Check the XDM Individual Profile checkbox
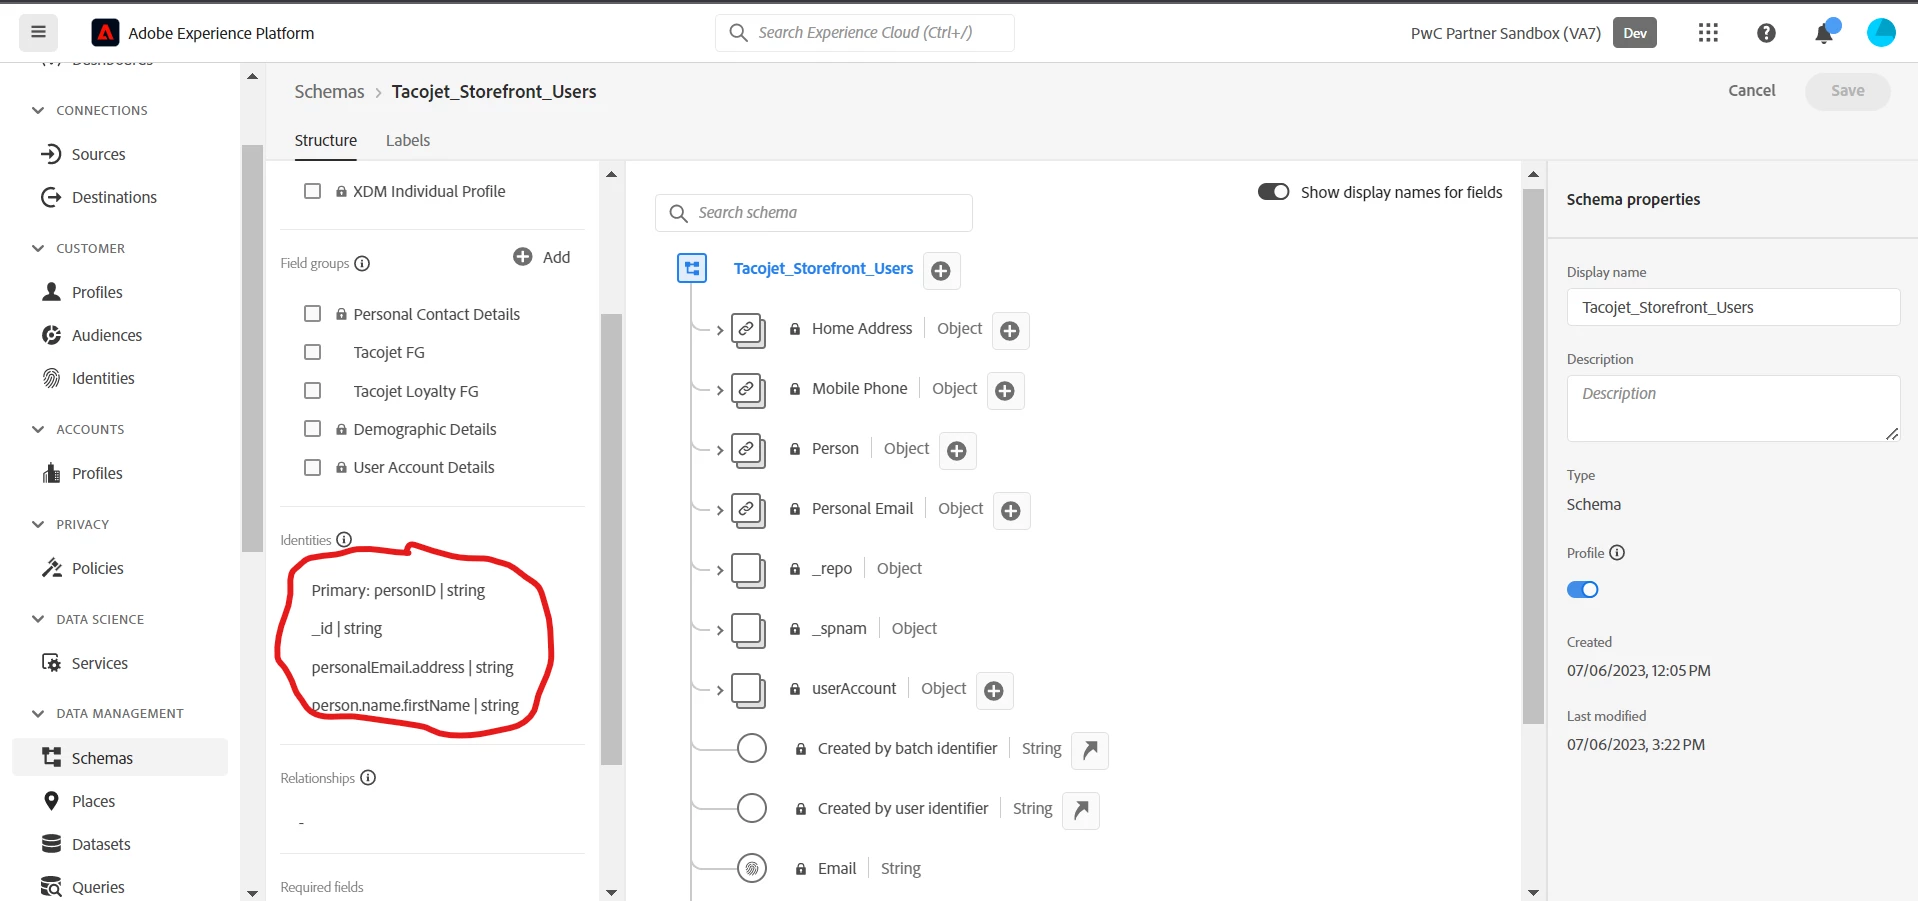 pos(313,191)
